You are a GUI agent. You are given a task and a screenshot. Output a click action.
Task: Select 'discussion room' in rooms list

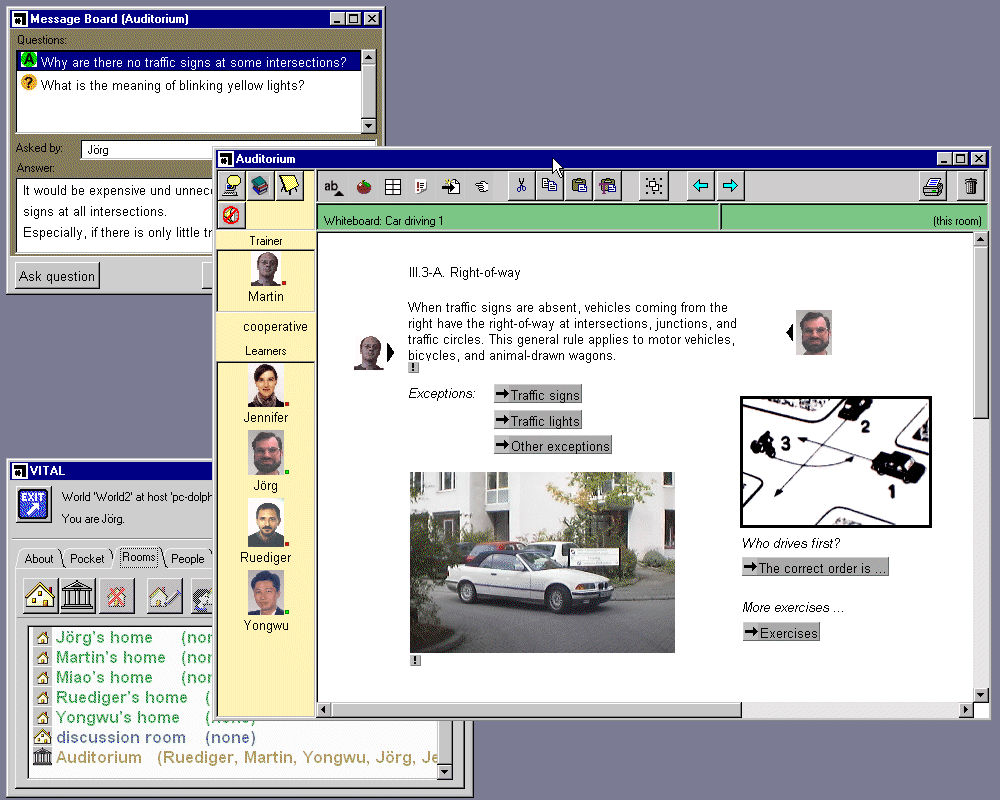[x=120, y=737]
